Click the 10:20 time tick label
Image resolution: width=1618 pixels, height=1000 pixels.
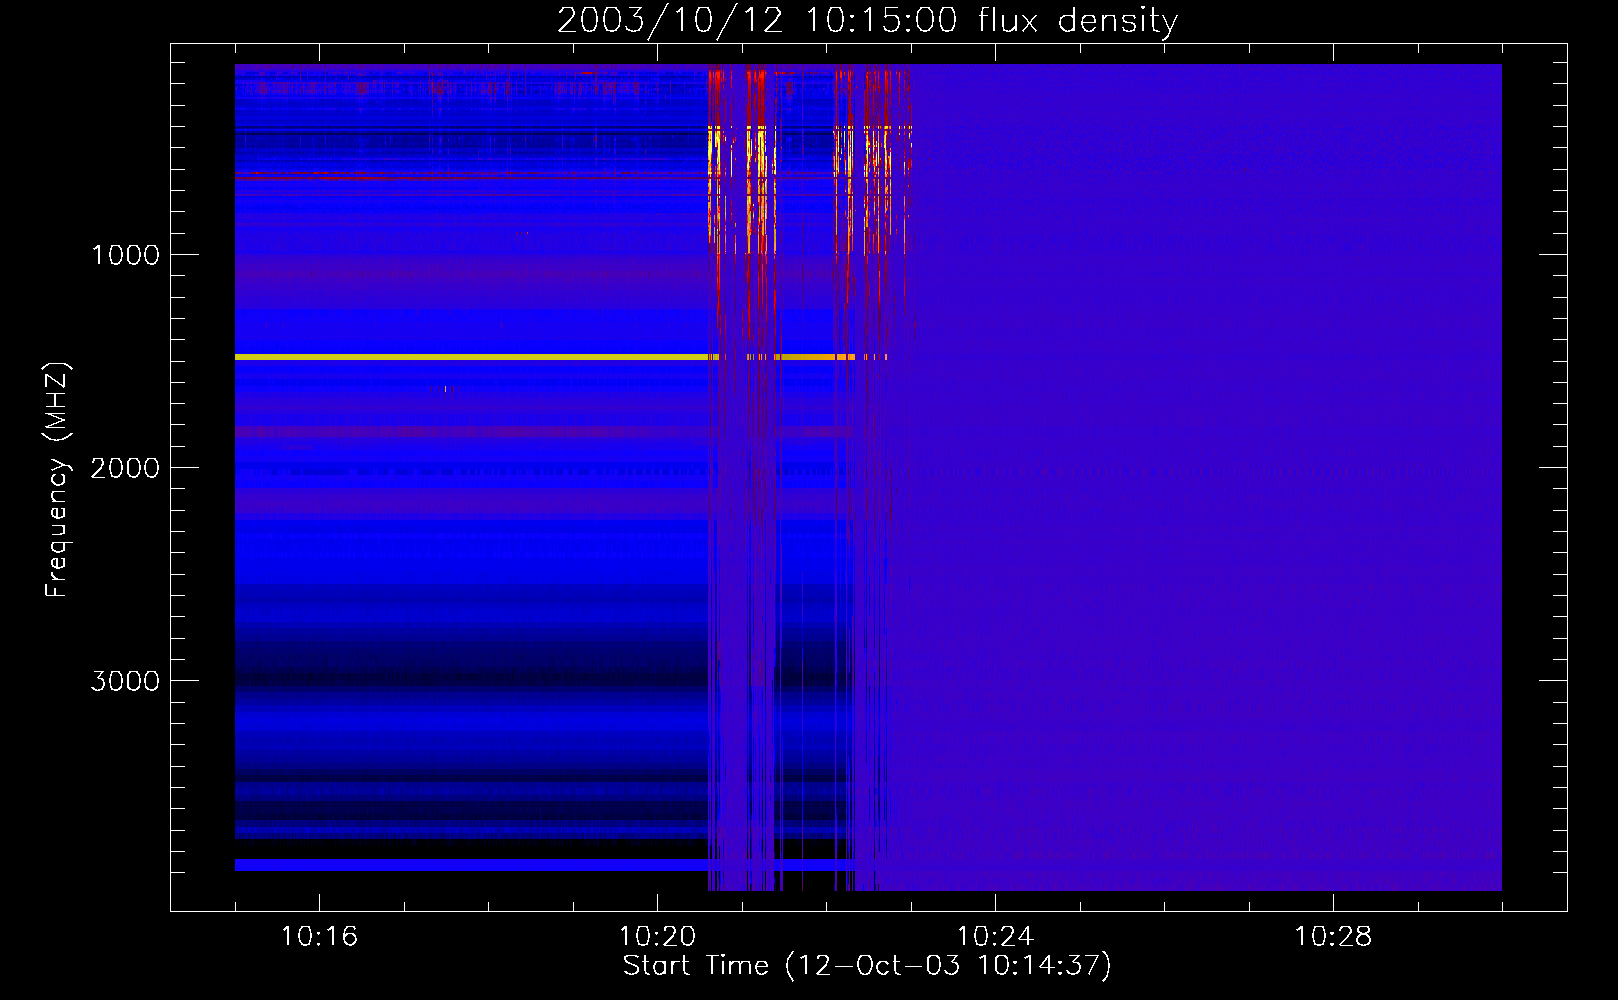click(x=657, y=936)
